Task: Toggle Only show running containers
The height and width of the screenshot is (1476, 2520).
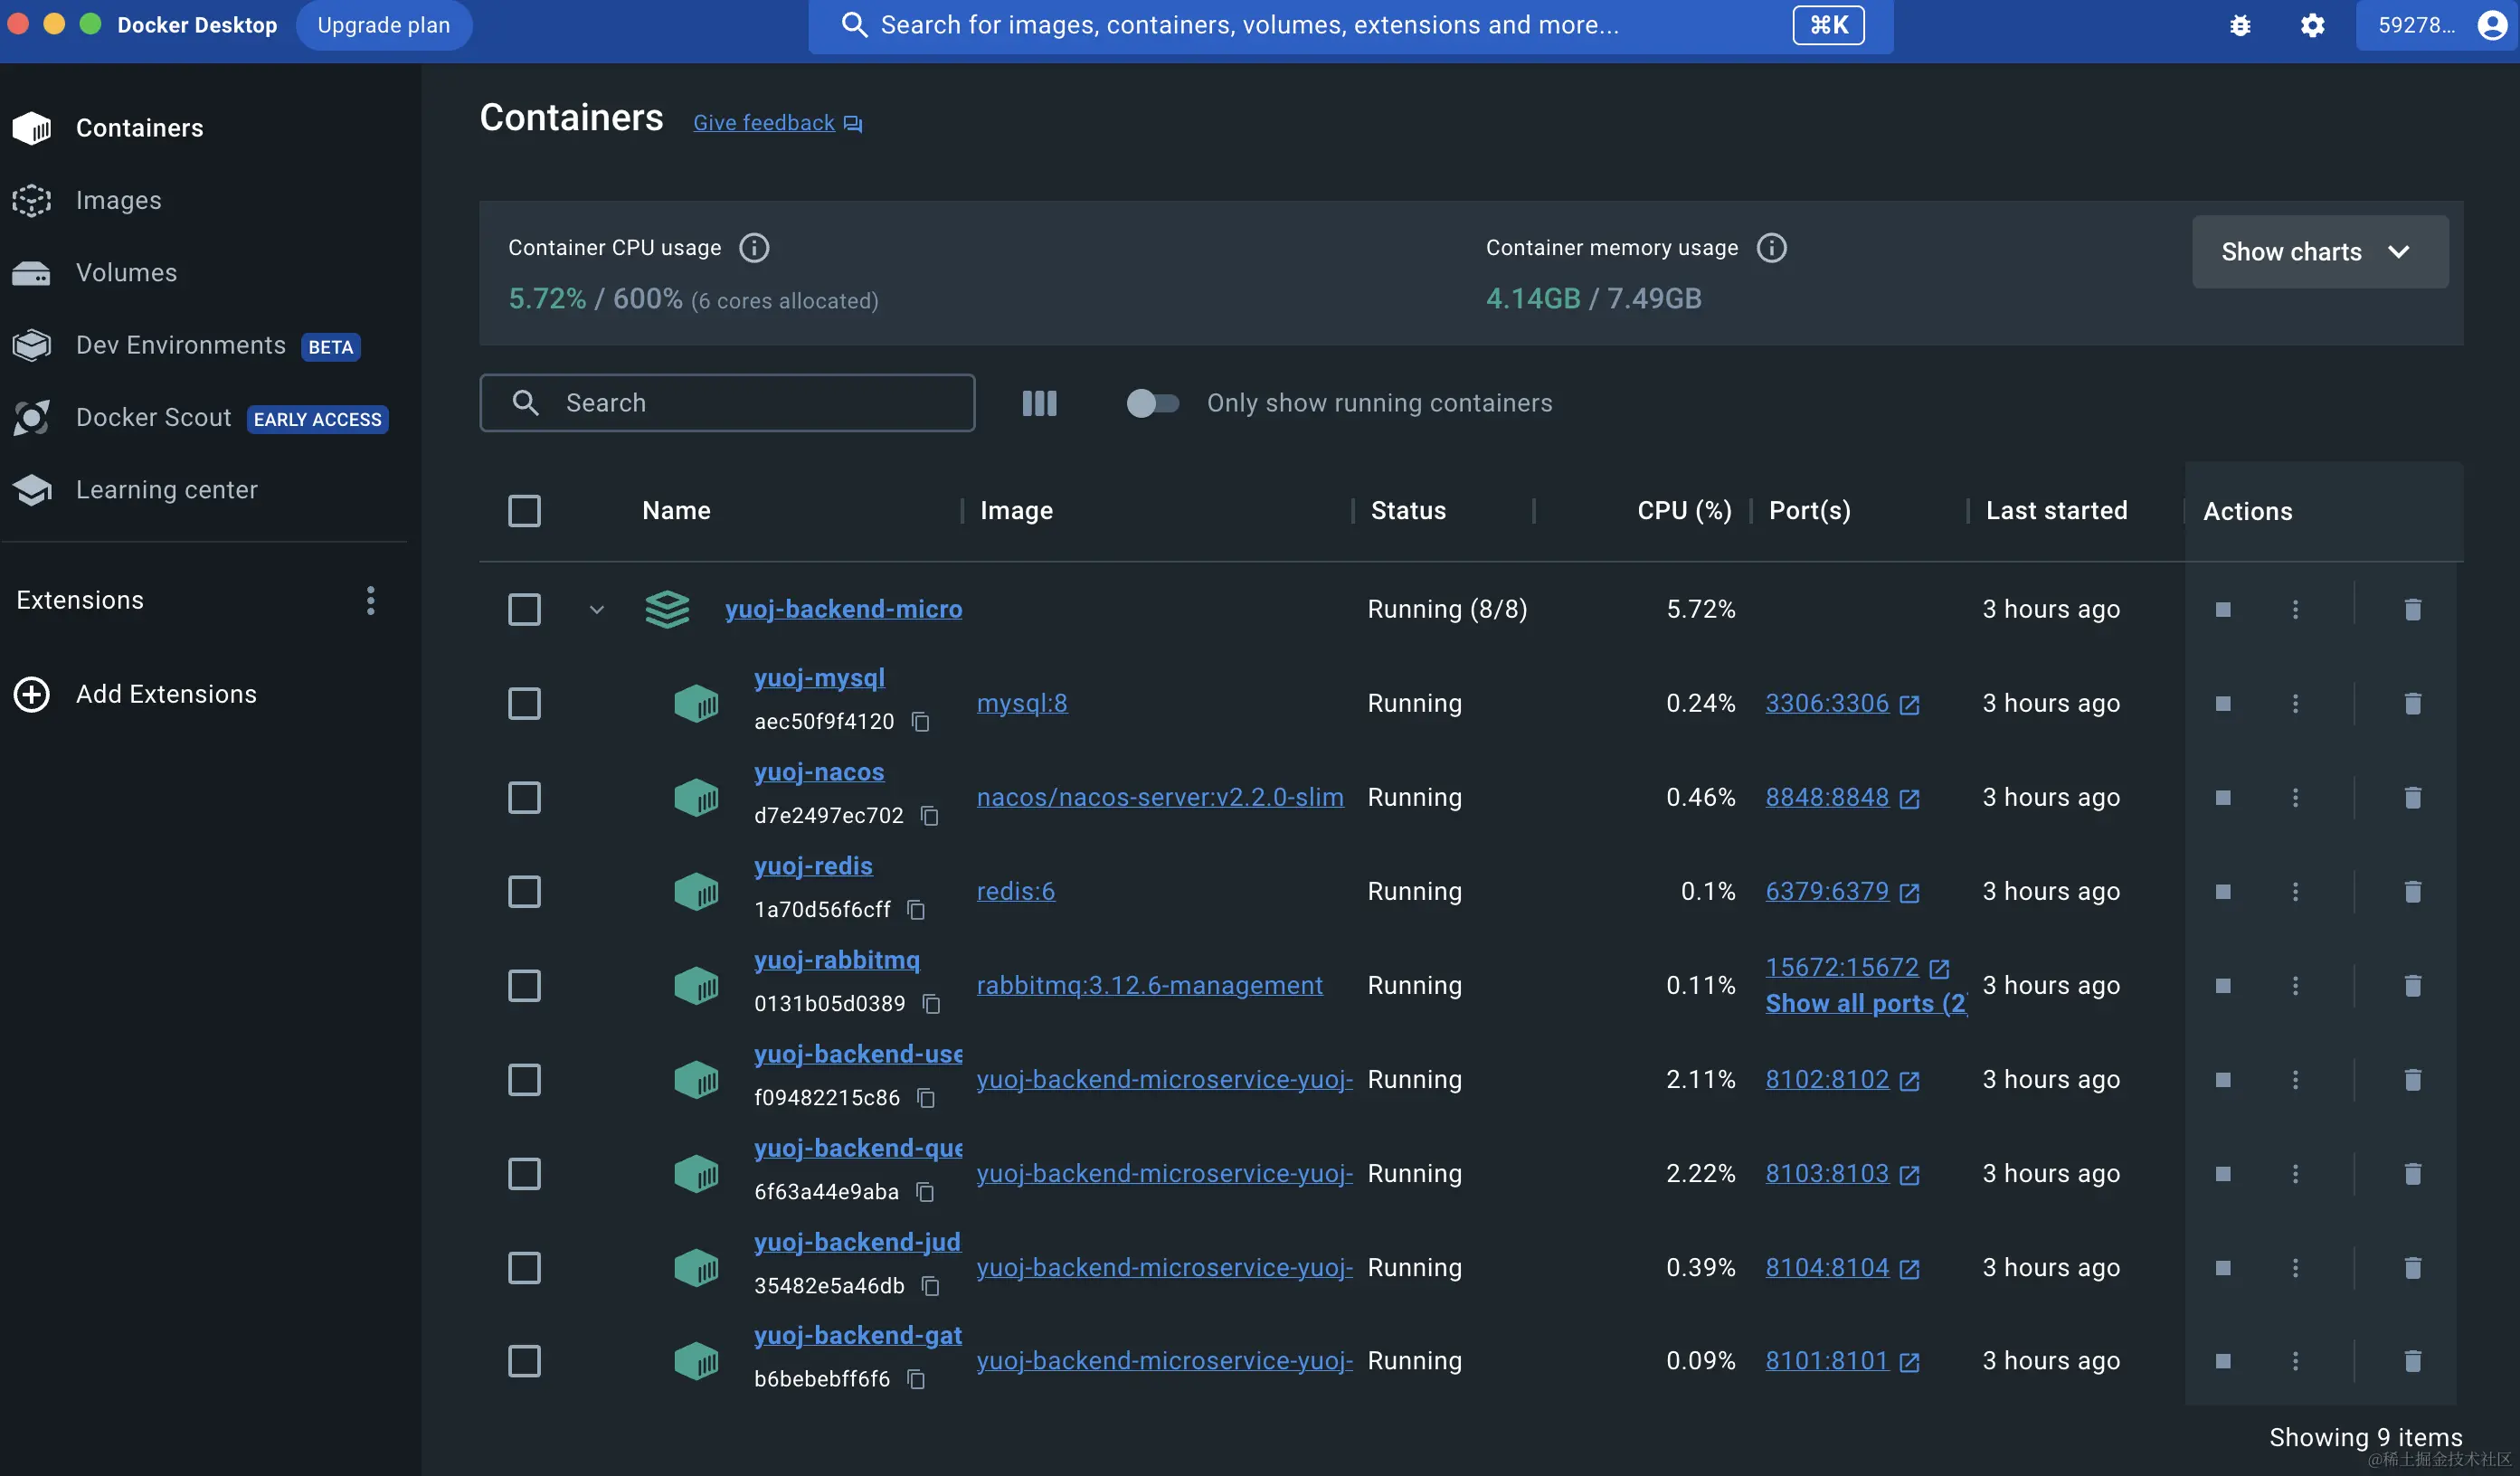Action: tap(1152, 403)
